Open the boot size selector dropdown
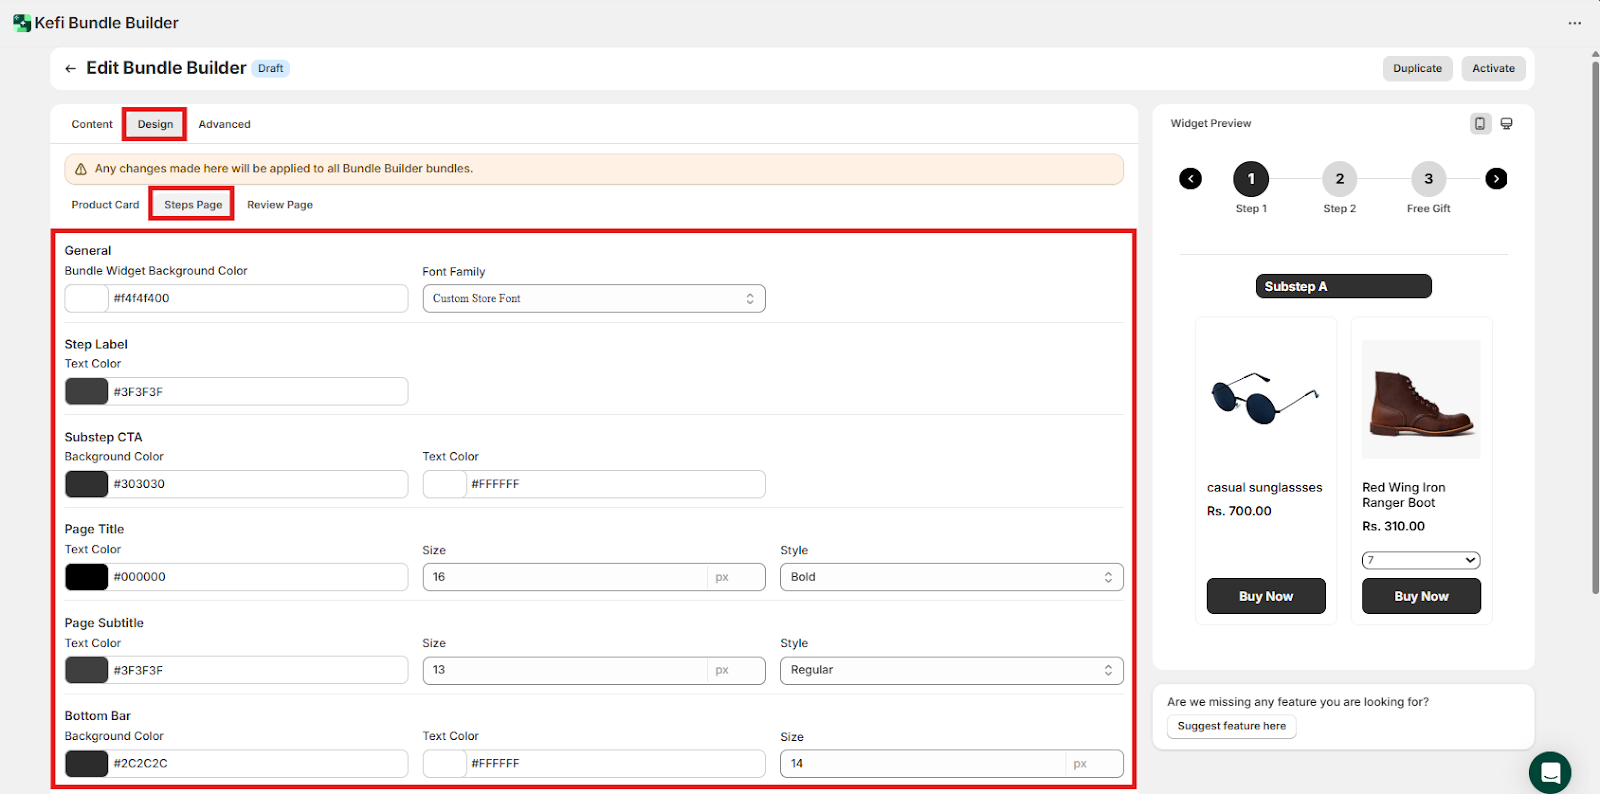This screenshot has width=1600, height=794. coord(1420,560)
